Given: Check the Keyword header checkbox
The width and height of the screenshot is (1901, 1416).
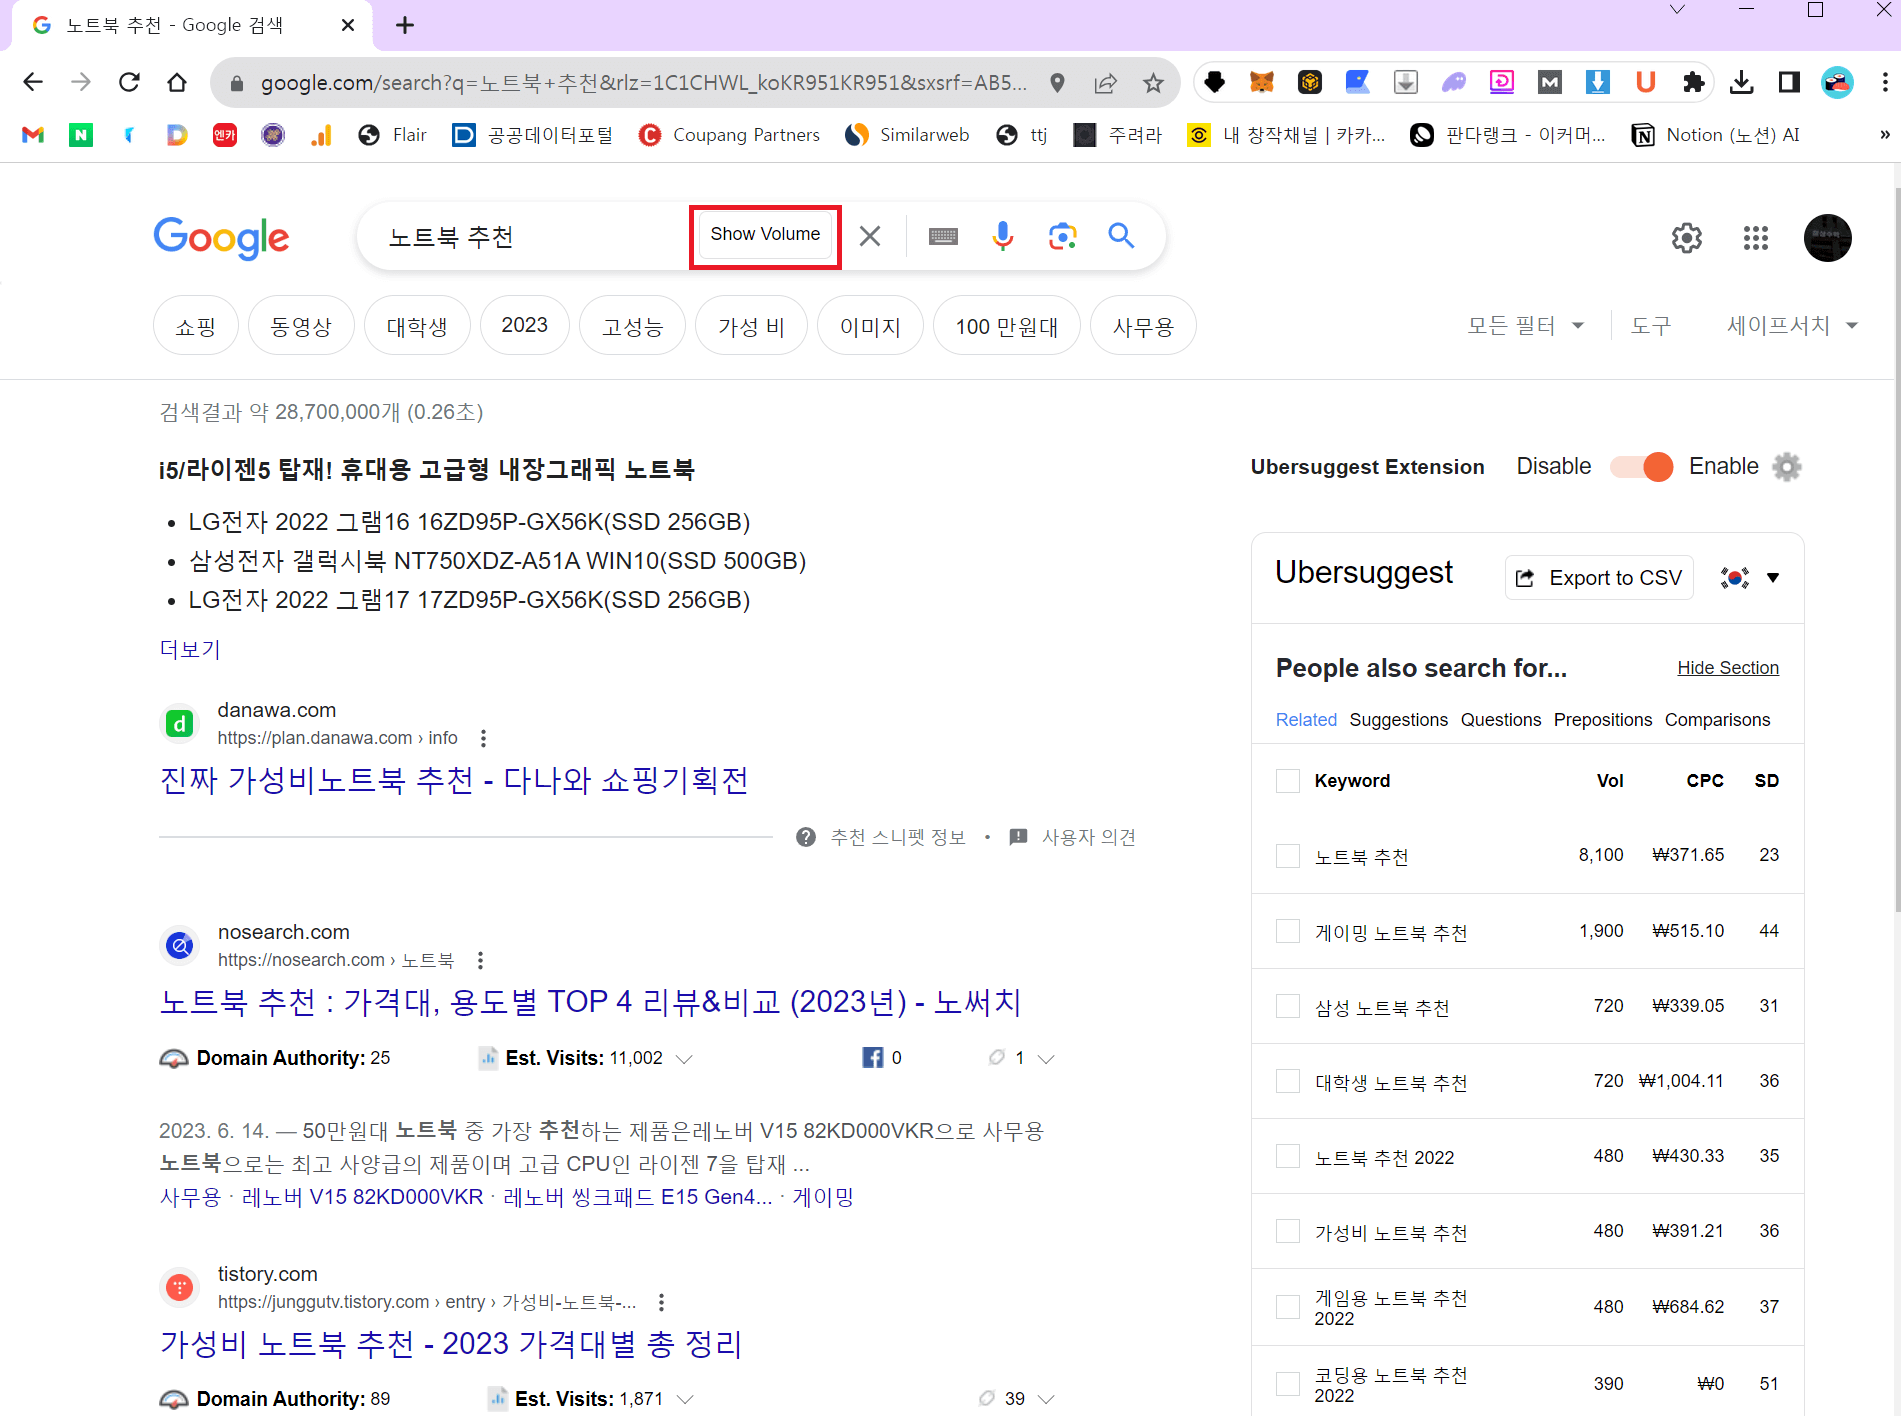Looking at the screenshot, I should pos(1288,781).
